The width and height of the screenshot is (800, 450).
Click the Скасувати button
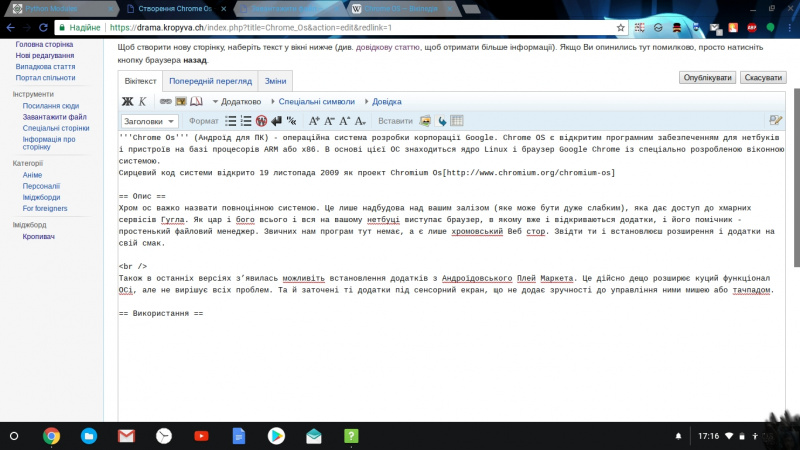(x=763, y=78)
